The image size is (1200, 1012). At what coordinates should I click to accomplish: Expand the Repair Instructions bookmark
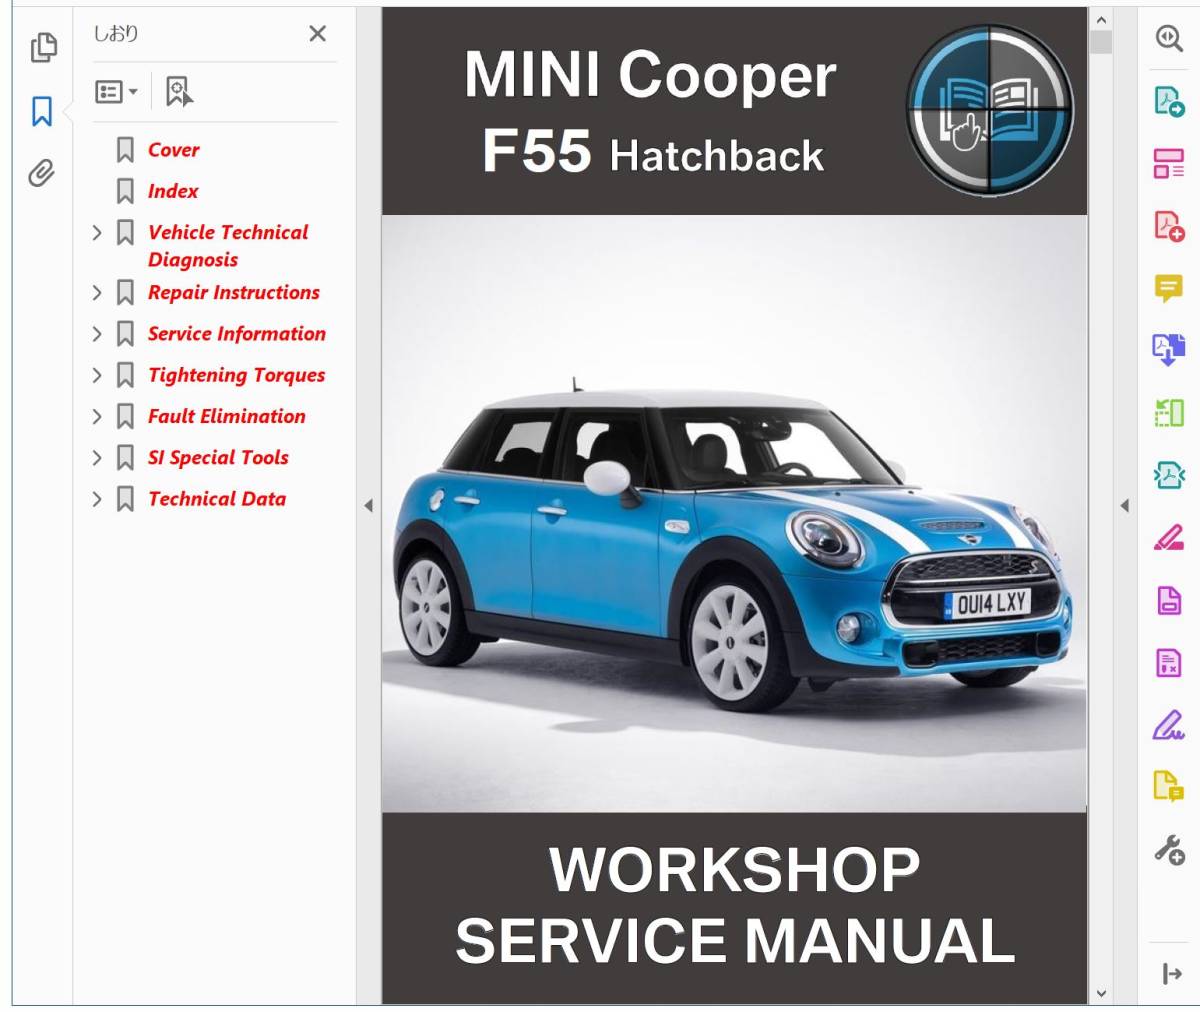[x=97, y=293]
